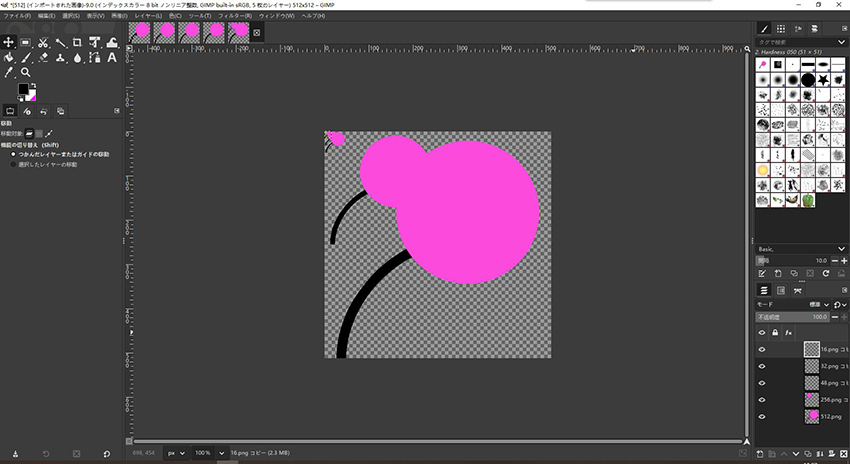Click the foreground black color swatch
This screenshot has width=850, height=464.
pyautogui.click(x=22, y=89)
